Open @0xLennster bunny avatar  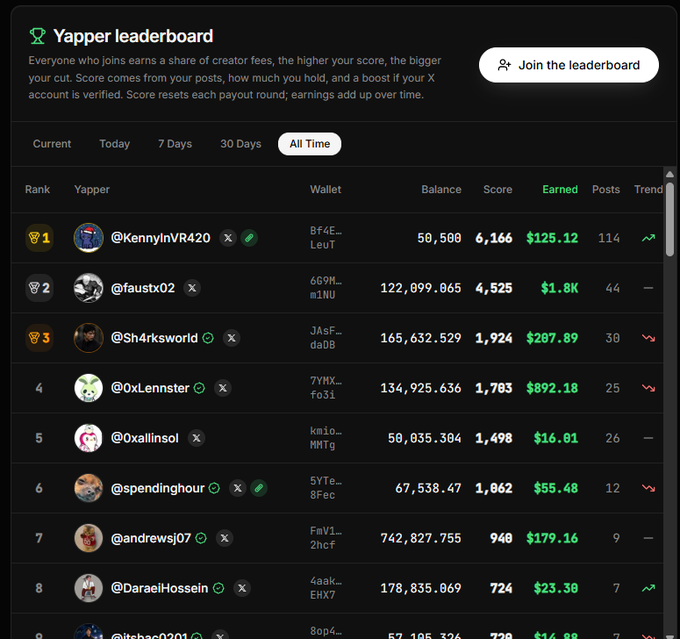(88, 388)
